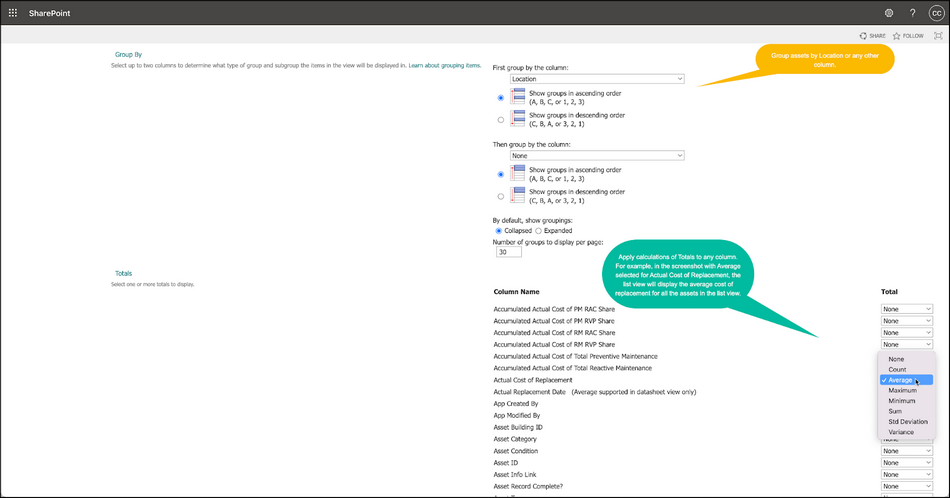Click the Group By section heading
950x498 pixels.
click(x=128, y=55)
